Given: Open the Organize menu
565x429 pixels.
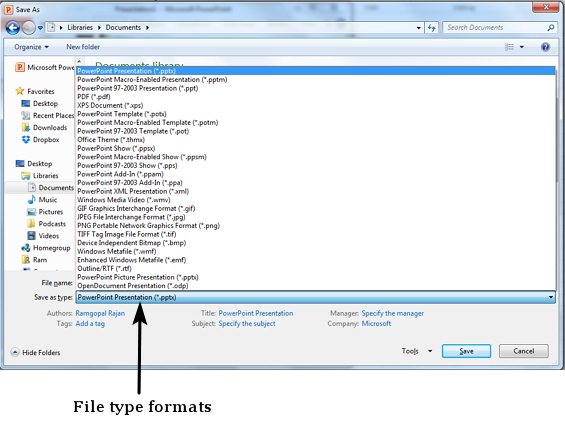Looking at the screenshot, I should [31, 47].
